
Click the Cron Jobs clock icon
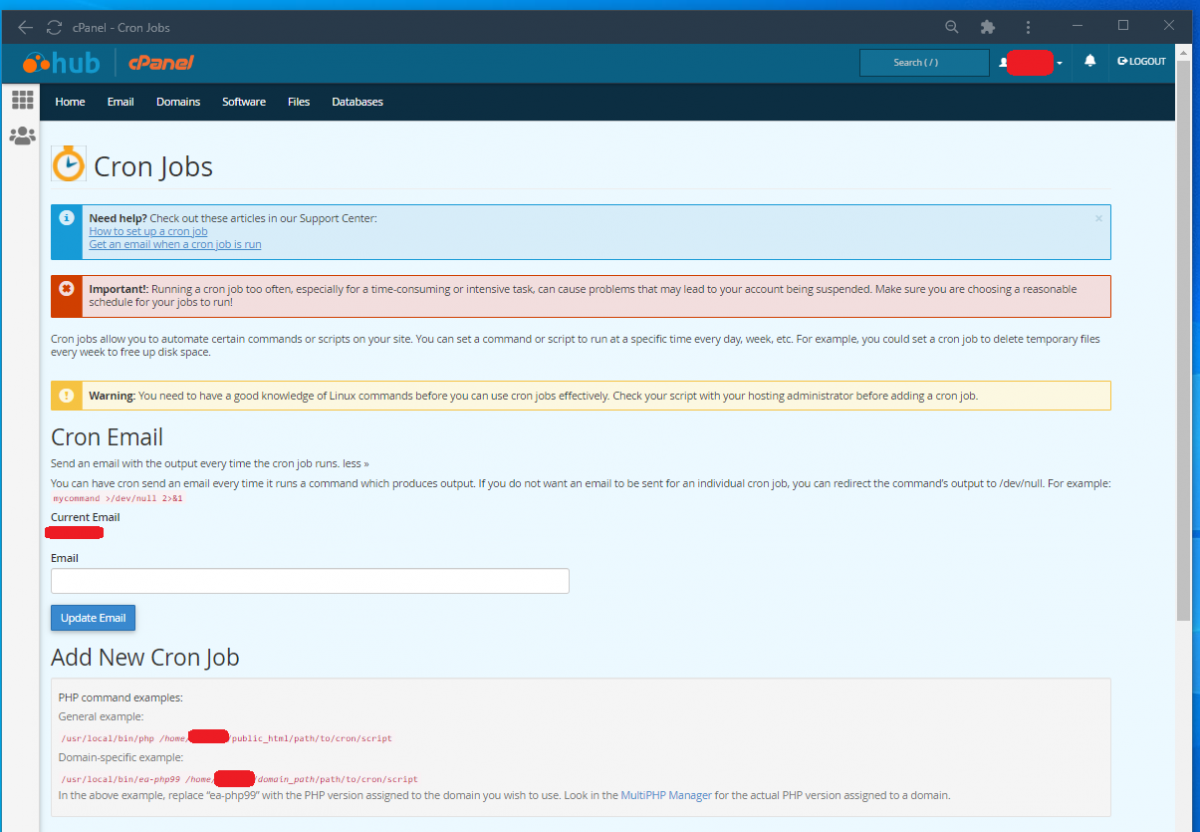click(x=67, y=163)
